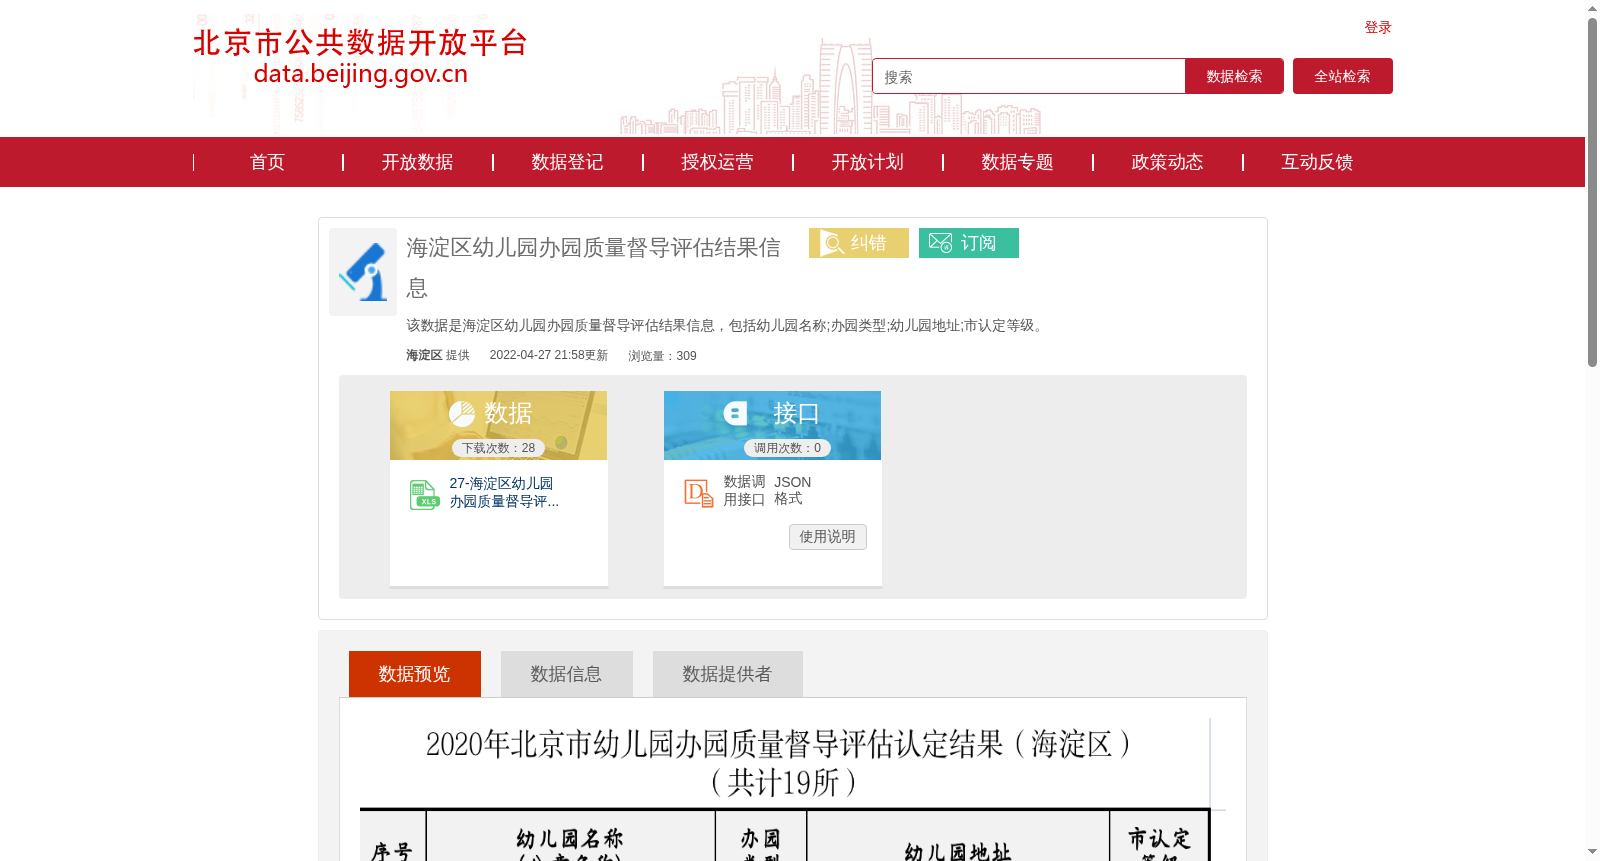
Task: Click the 浏览量：309 text
Action: point(662,355)
